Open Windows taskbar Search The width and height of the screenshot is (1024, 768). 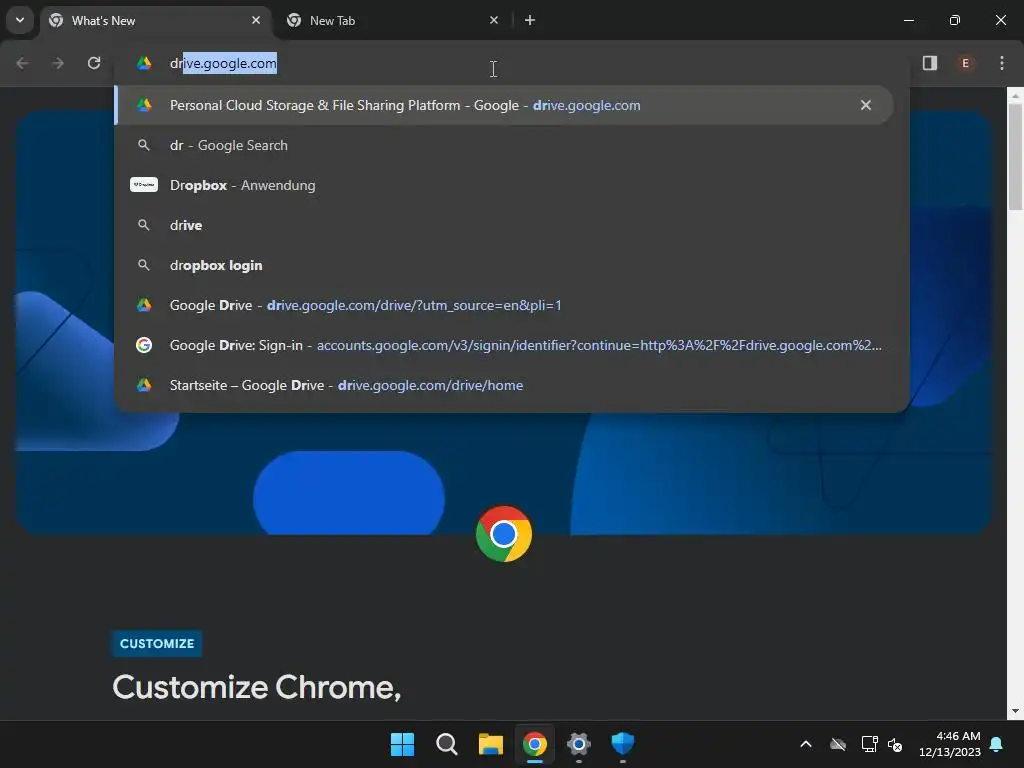pos(447,744)
